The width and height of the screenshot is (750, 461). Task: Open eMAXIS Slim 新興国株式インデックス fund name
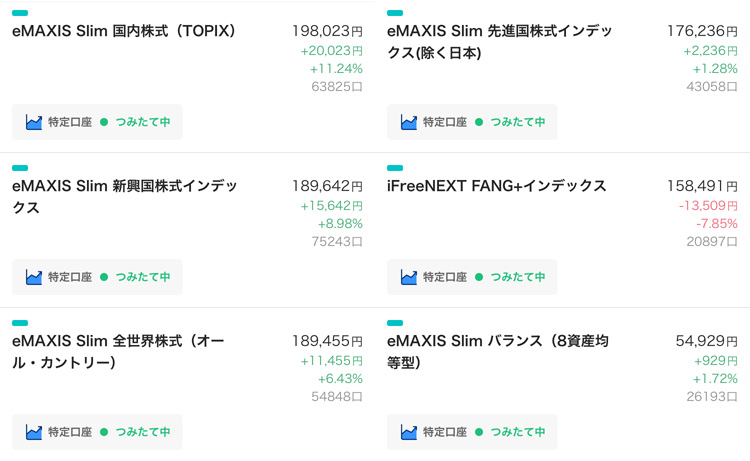pos(124,197)
